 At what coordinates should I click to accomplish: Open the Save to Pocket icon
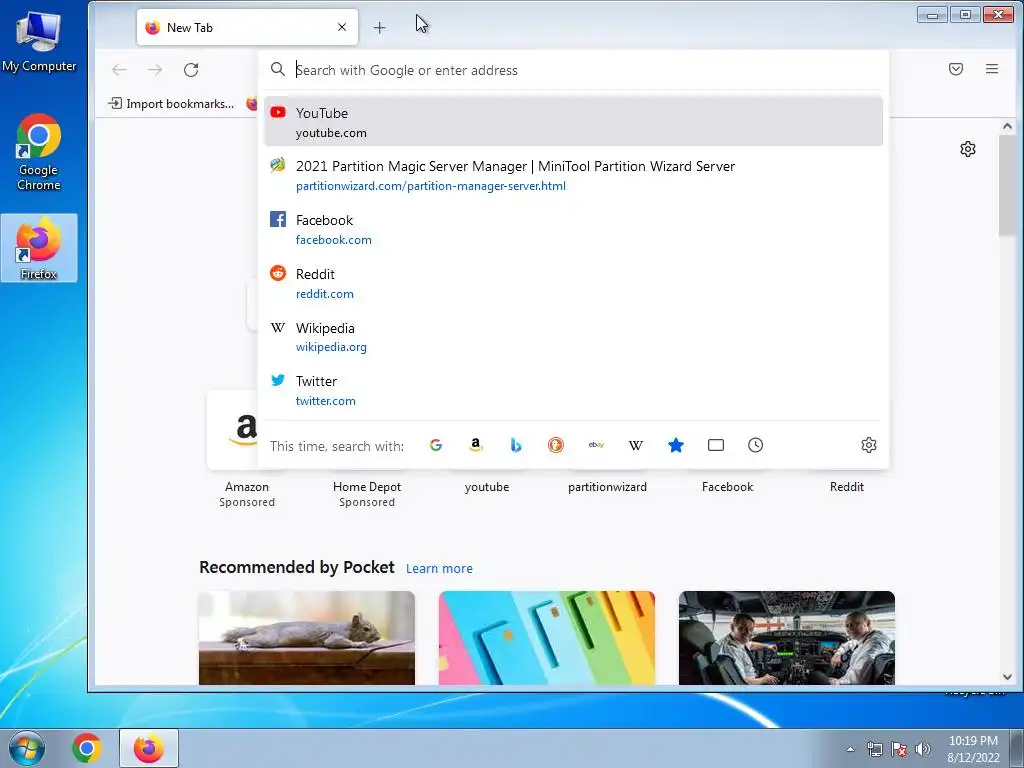pyautogui.click(x=955, y=69)
